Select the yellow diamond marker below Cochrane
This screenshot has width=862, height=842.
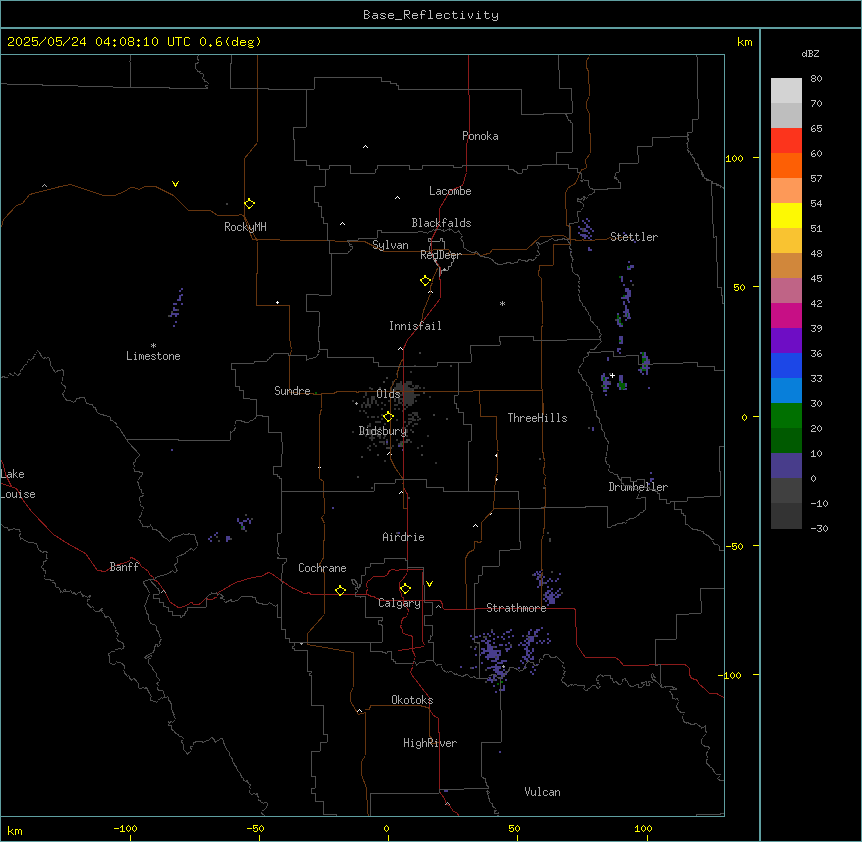[x=340, y=590]
